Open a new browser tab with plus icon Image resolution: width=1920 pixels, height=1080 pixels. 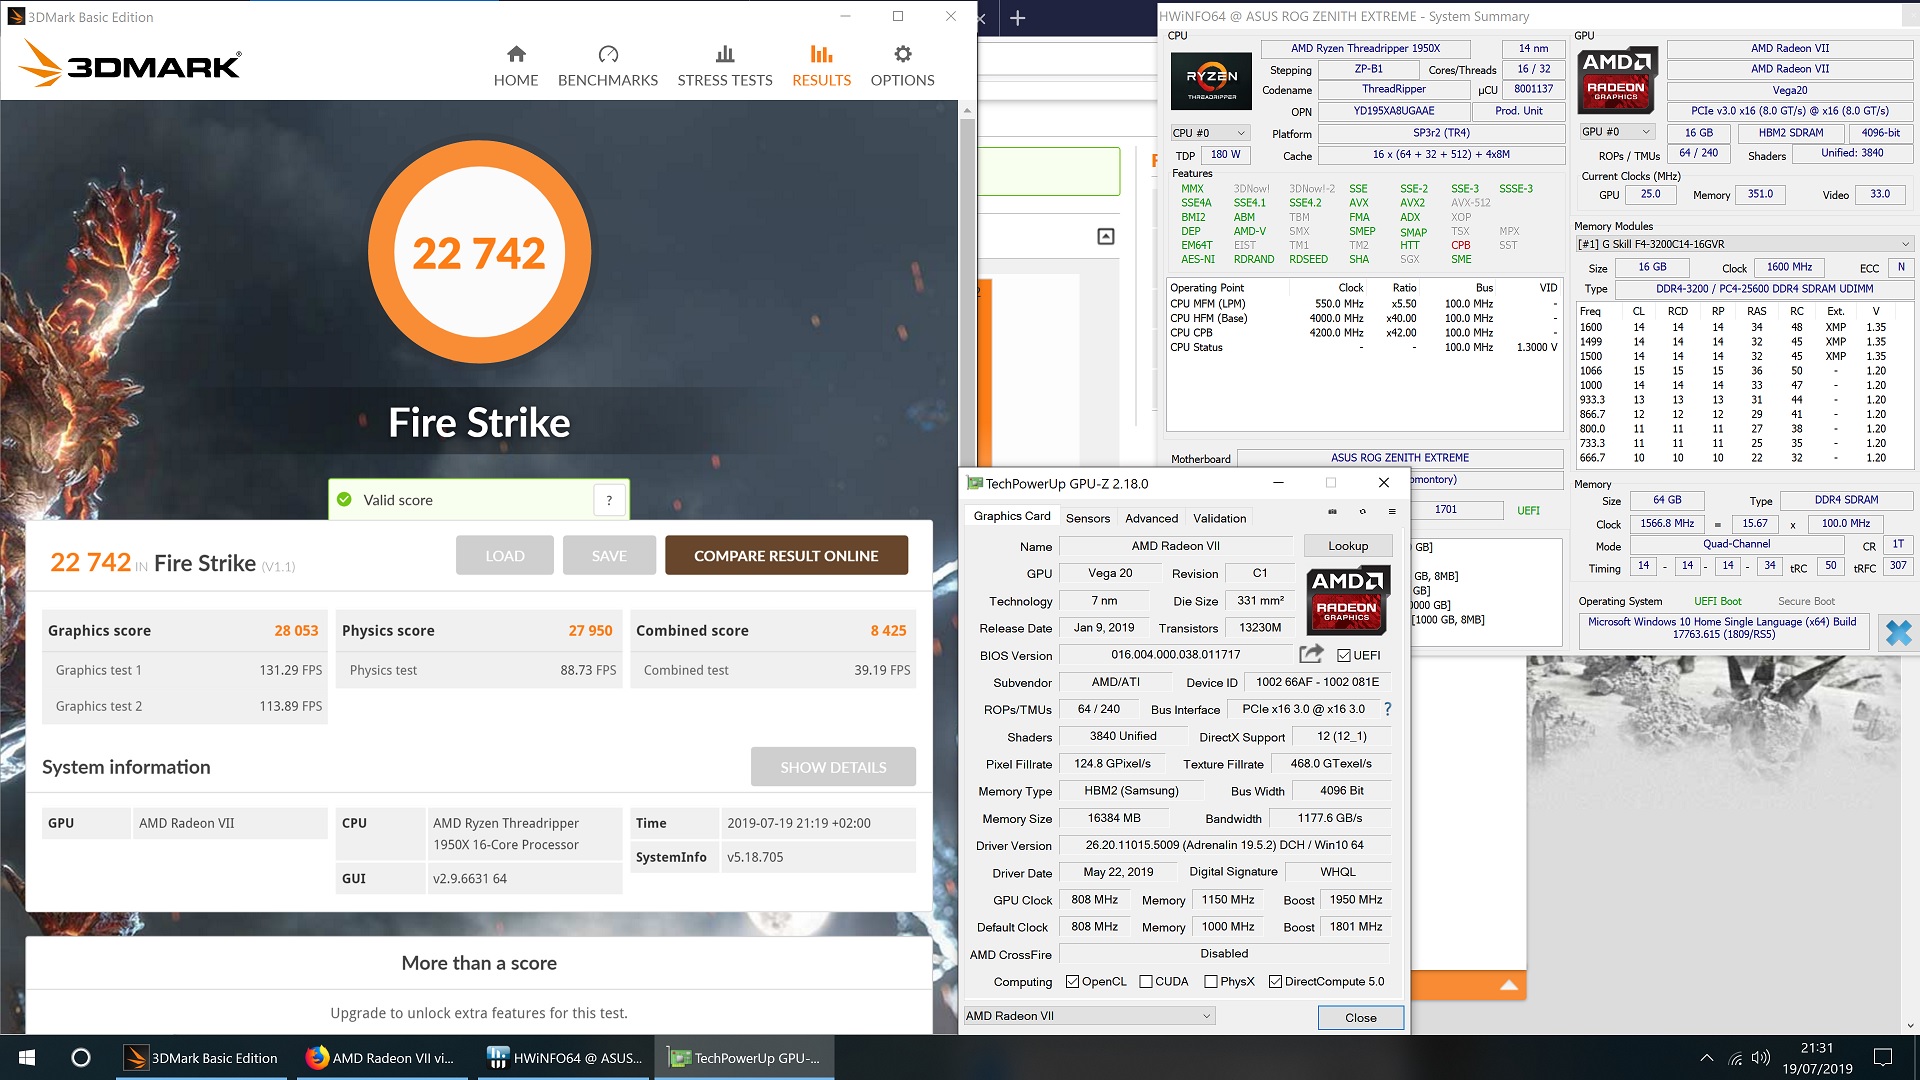tap(1017, 18)
